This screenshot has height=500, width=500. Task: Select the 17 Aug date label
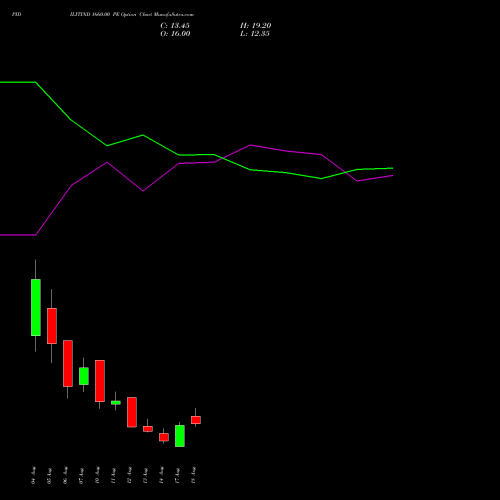click(177, 475)
